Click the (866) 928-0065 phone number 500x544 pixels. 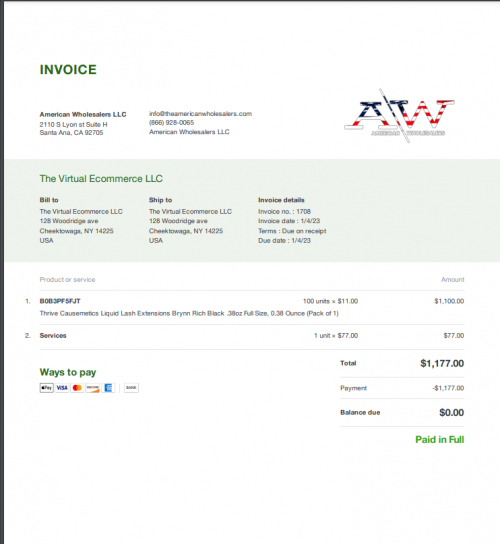click(x=171, y=122)
